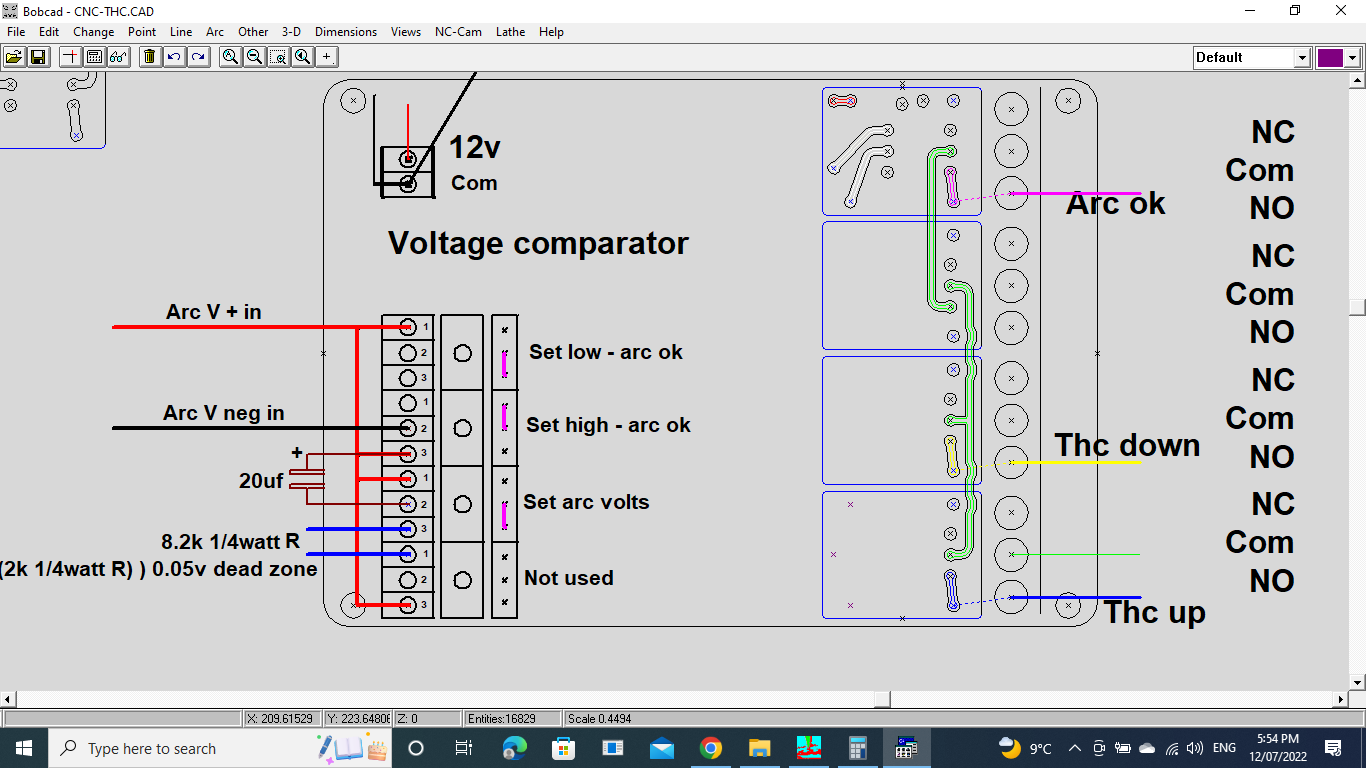Open the Change menu

pyautogui.click(x=93, y=32)
